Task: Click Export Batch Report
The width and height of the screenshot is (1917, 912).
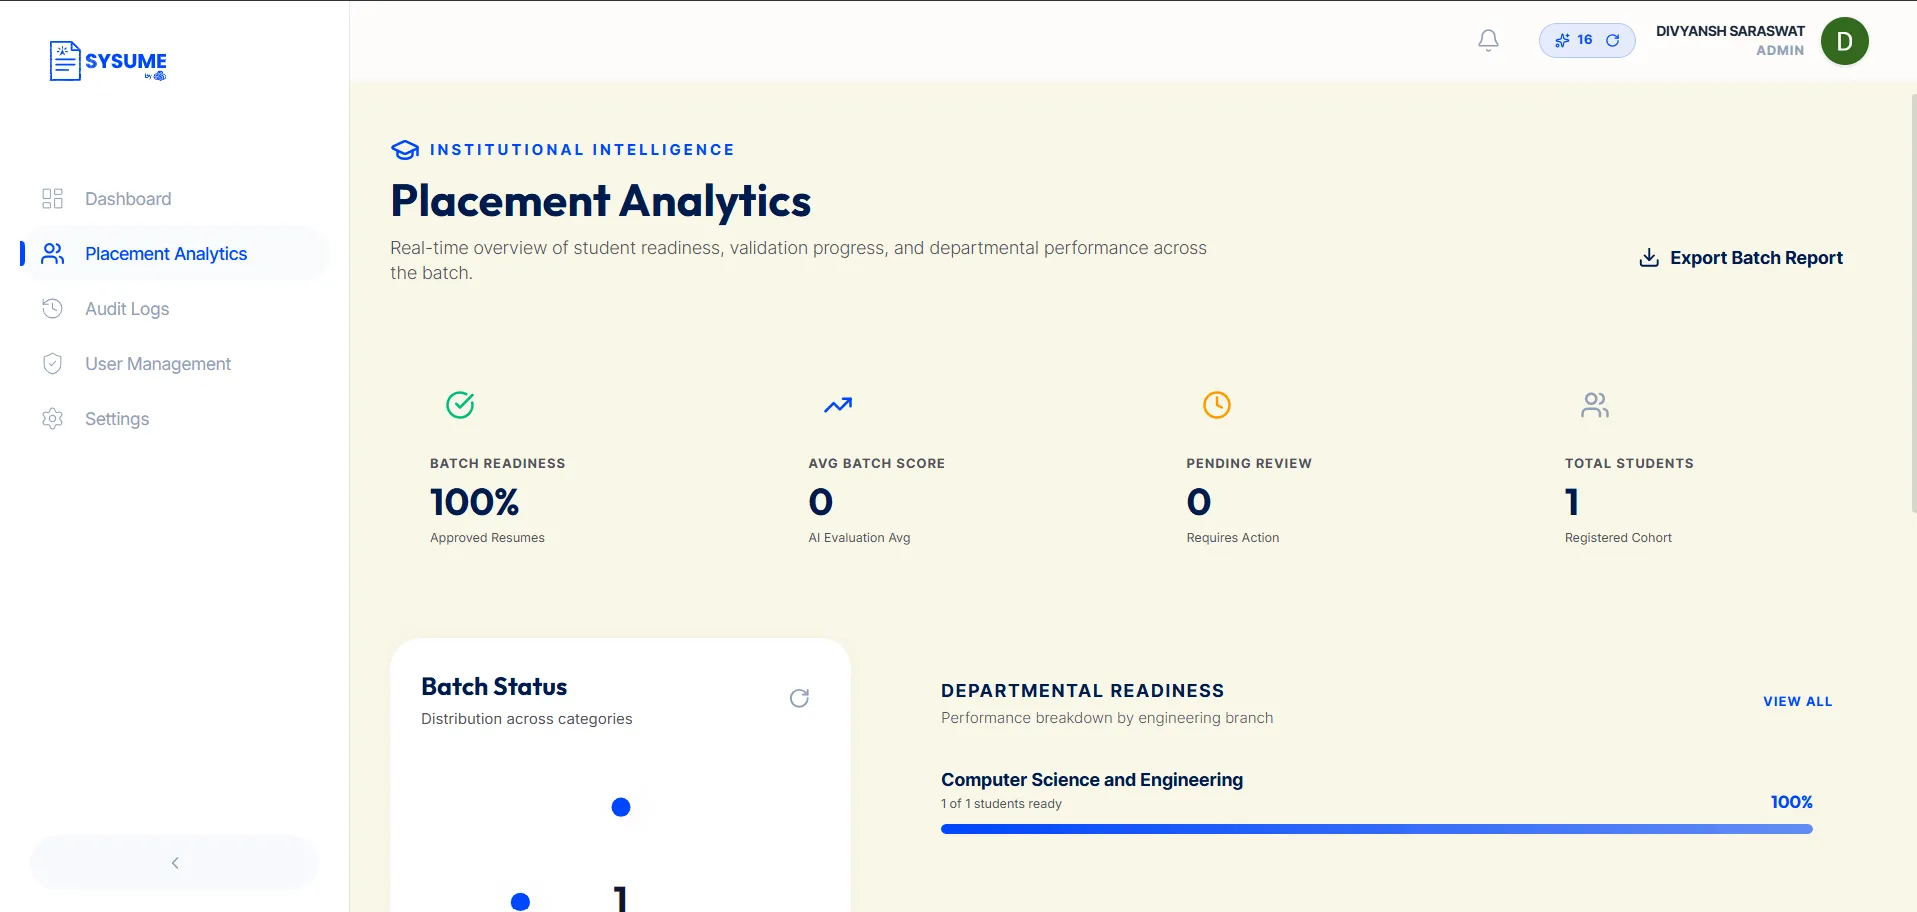Action: [x=1741, y=257]
